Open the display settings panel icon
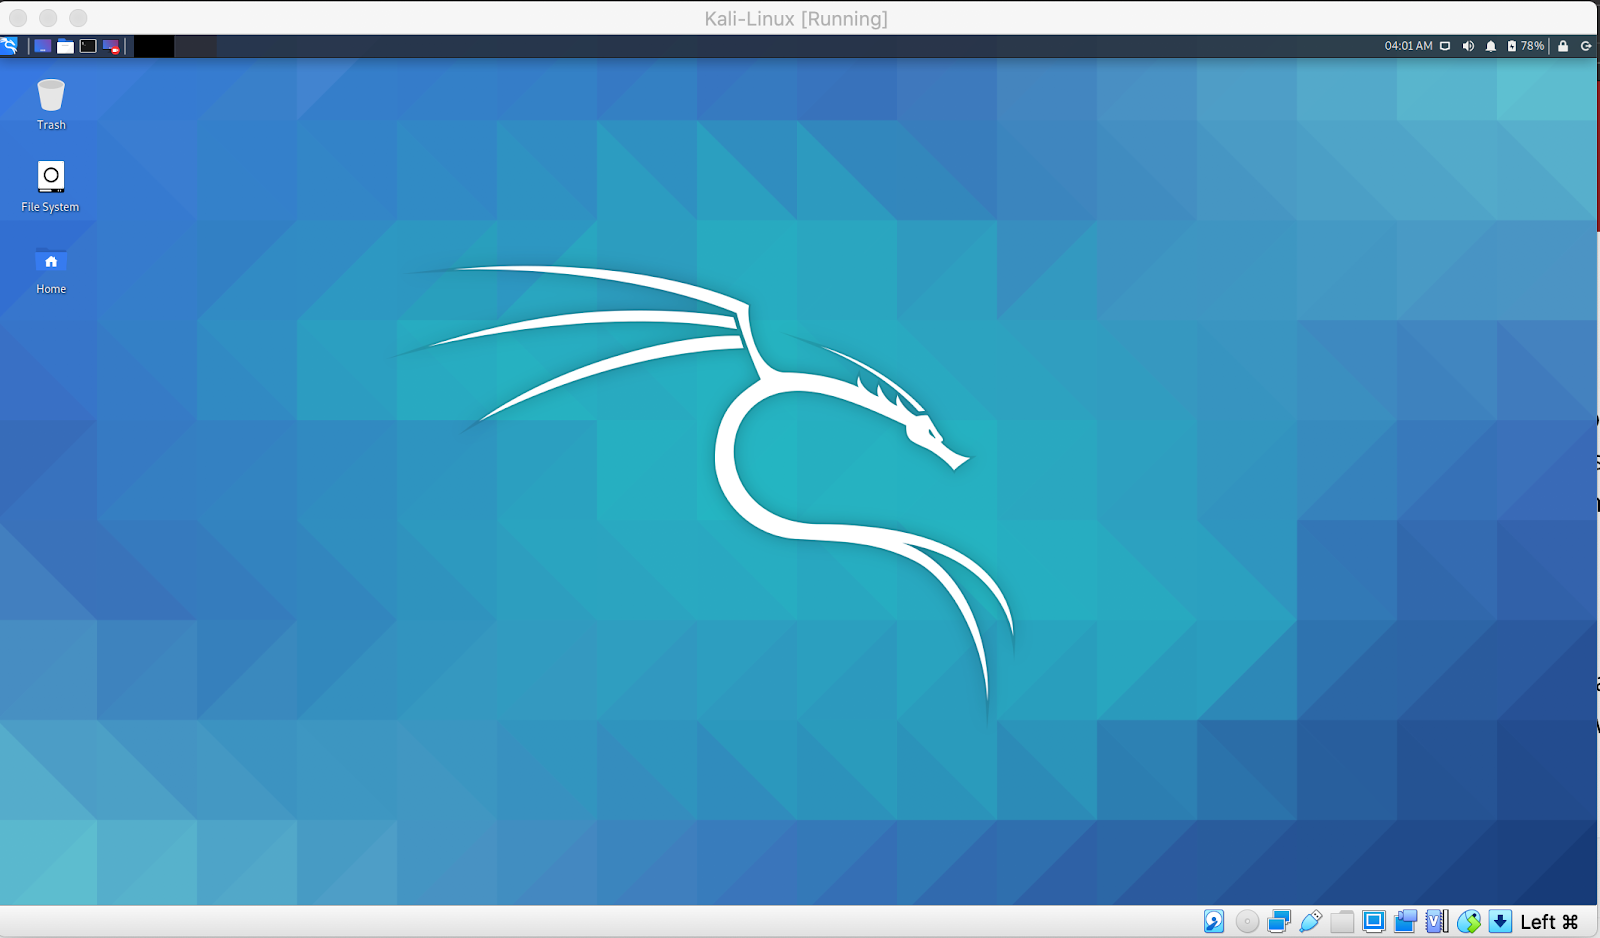 (x=1445, y=46)
